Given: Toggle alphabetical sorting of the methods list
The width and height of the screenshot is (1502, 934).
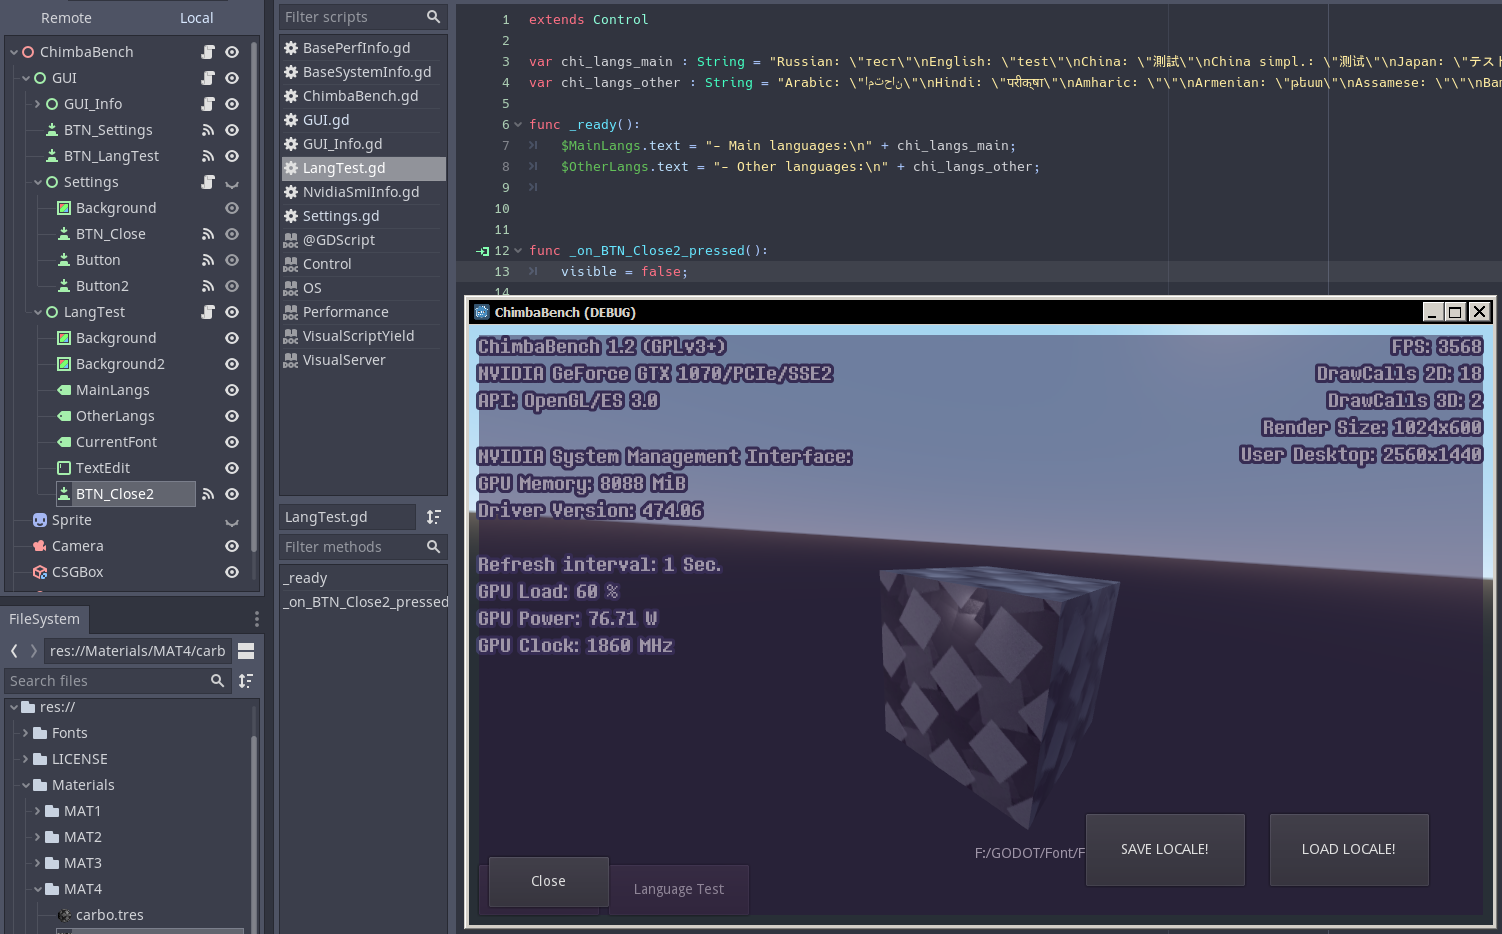Looking at the screenshot, I should point(433,517).
